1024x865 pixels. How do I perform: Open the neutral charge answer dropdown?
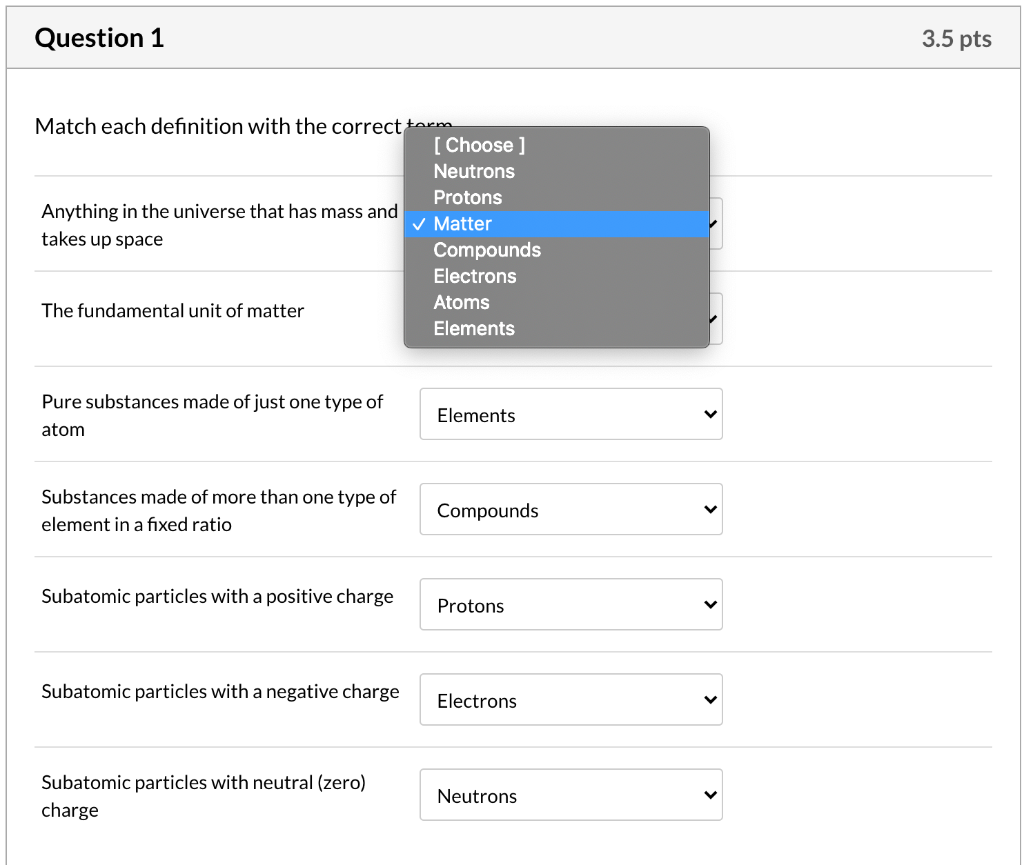[570, 795]
